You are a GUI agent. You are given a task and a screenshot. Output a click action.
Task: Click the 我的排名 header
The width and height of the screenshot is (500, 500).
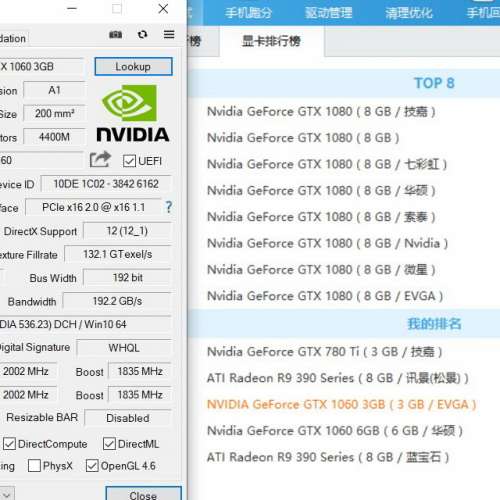click(x=434, y=323)
